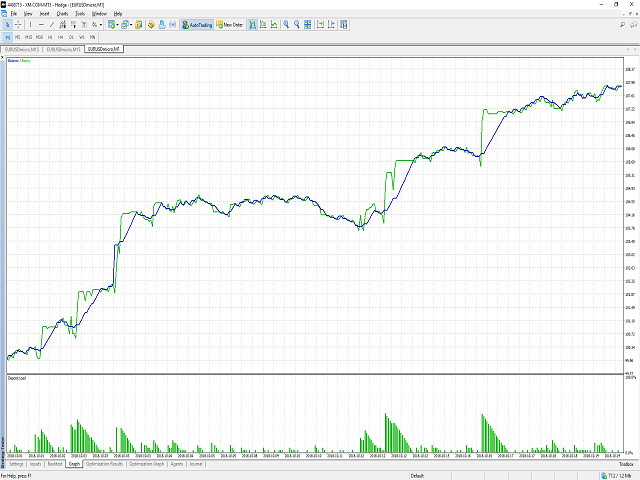Switch chart to bar chart icon

click(253, 25)
